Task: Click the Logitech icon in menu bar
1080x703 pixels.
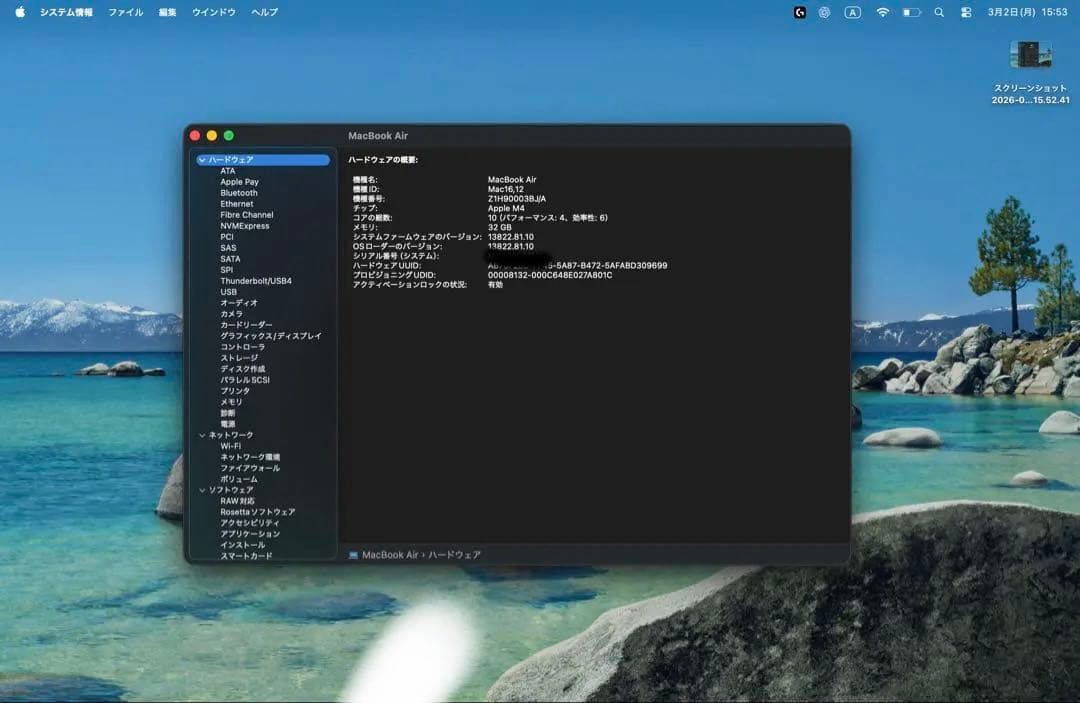Action: (800, 12)
